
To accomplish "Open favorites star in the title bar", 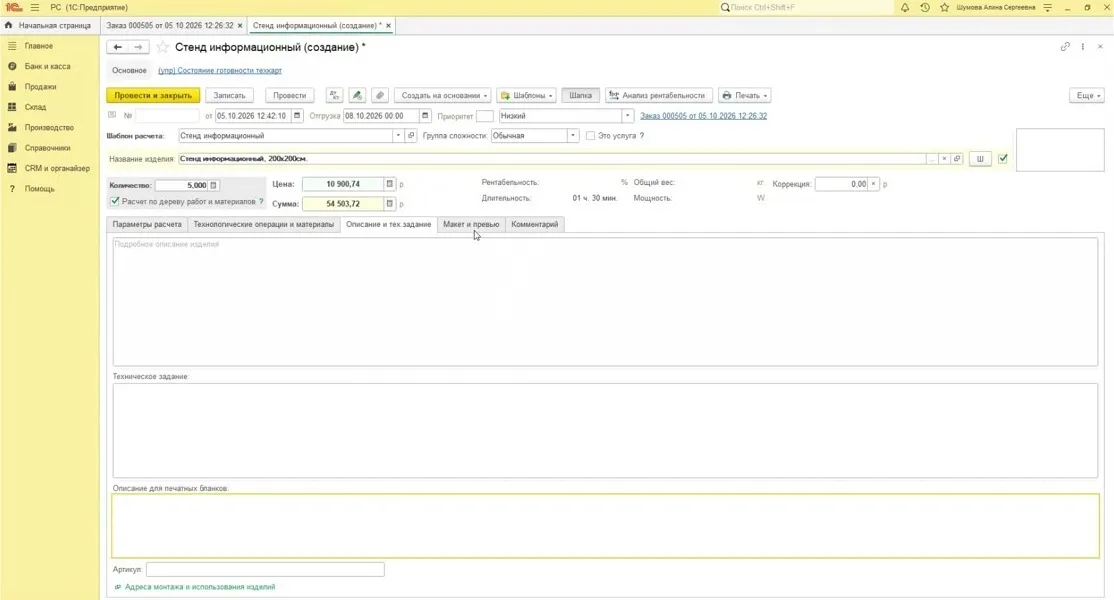I will tap(944, 7).
